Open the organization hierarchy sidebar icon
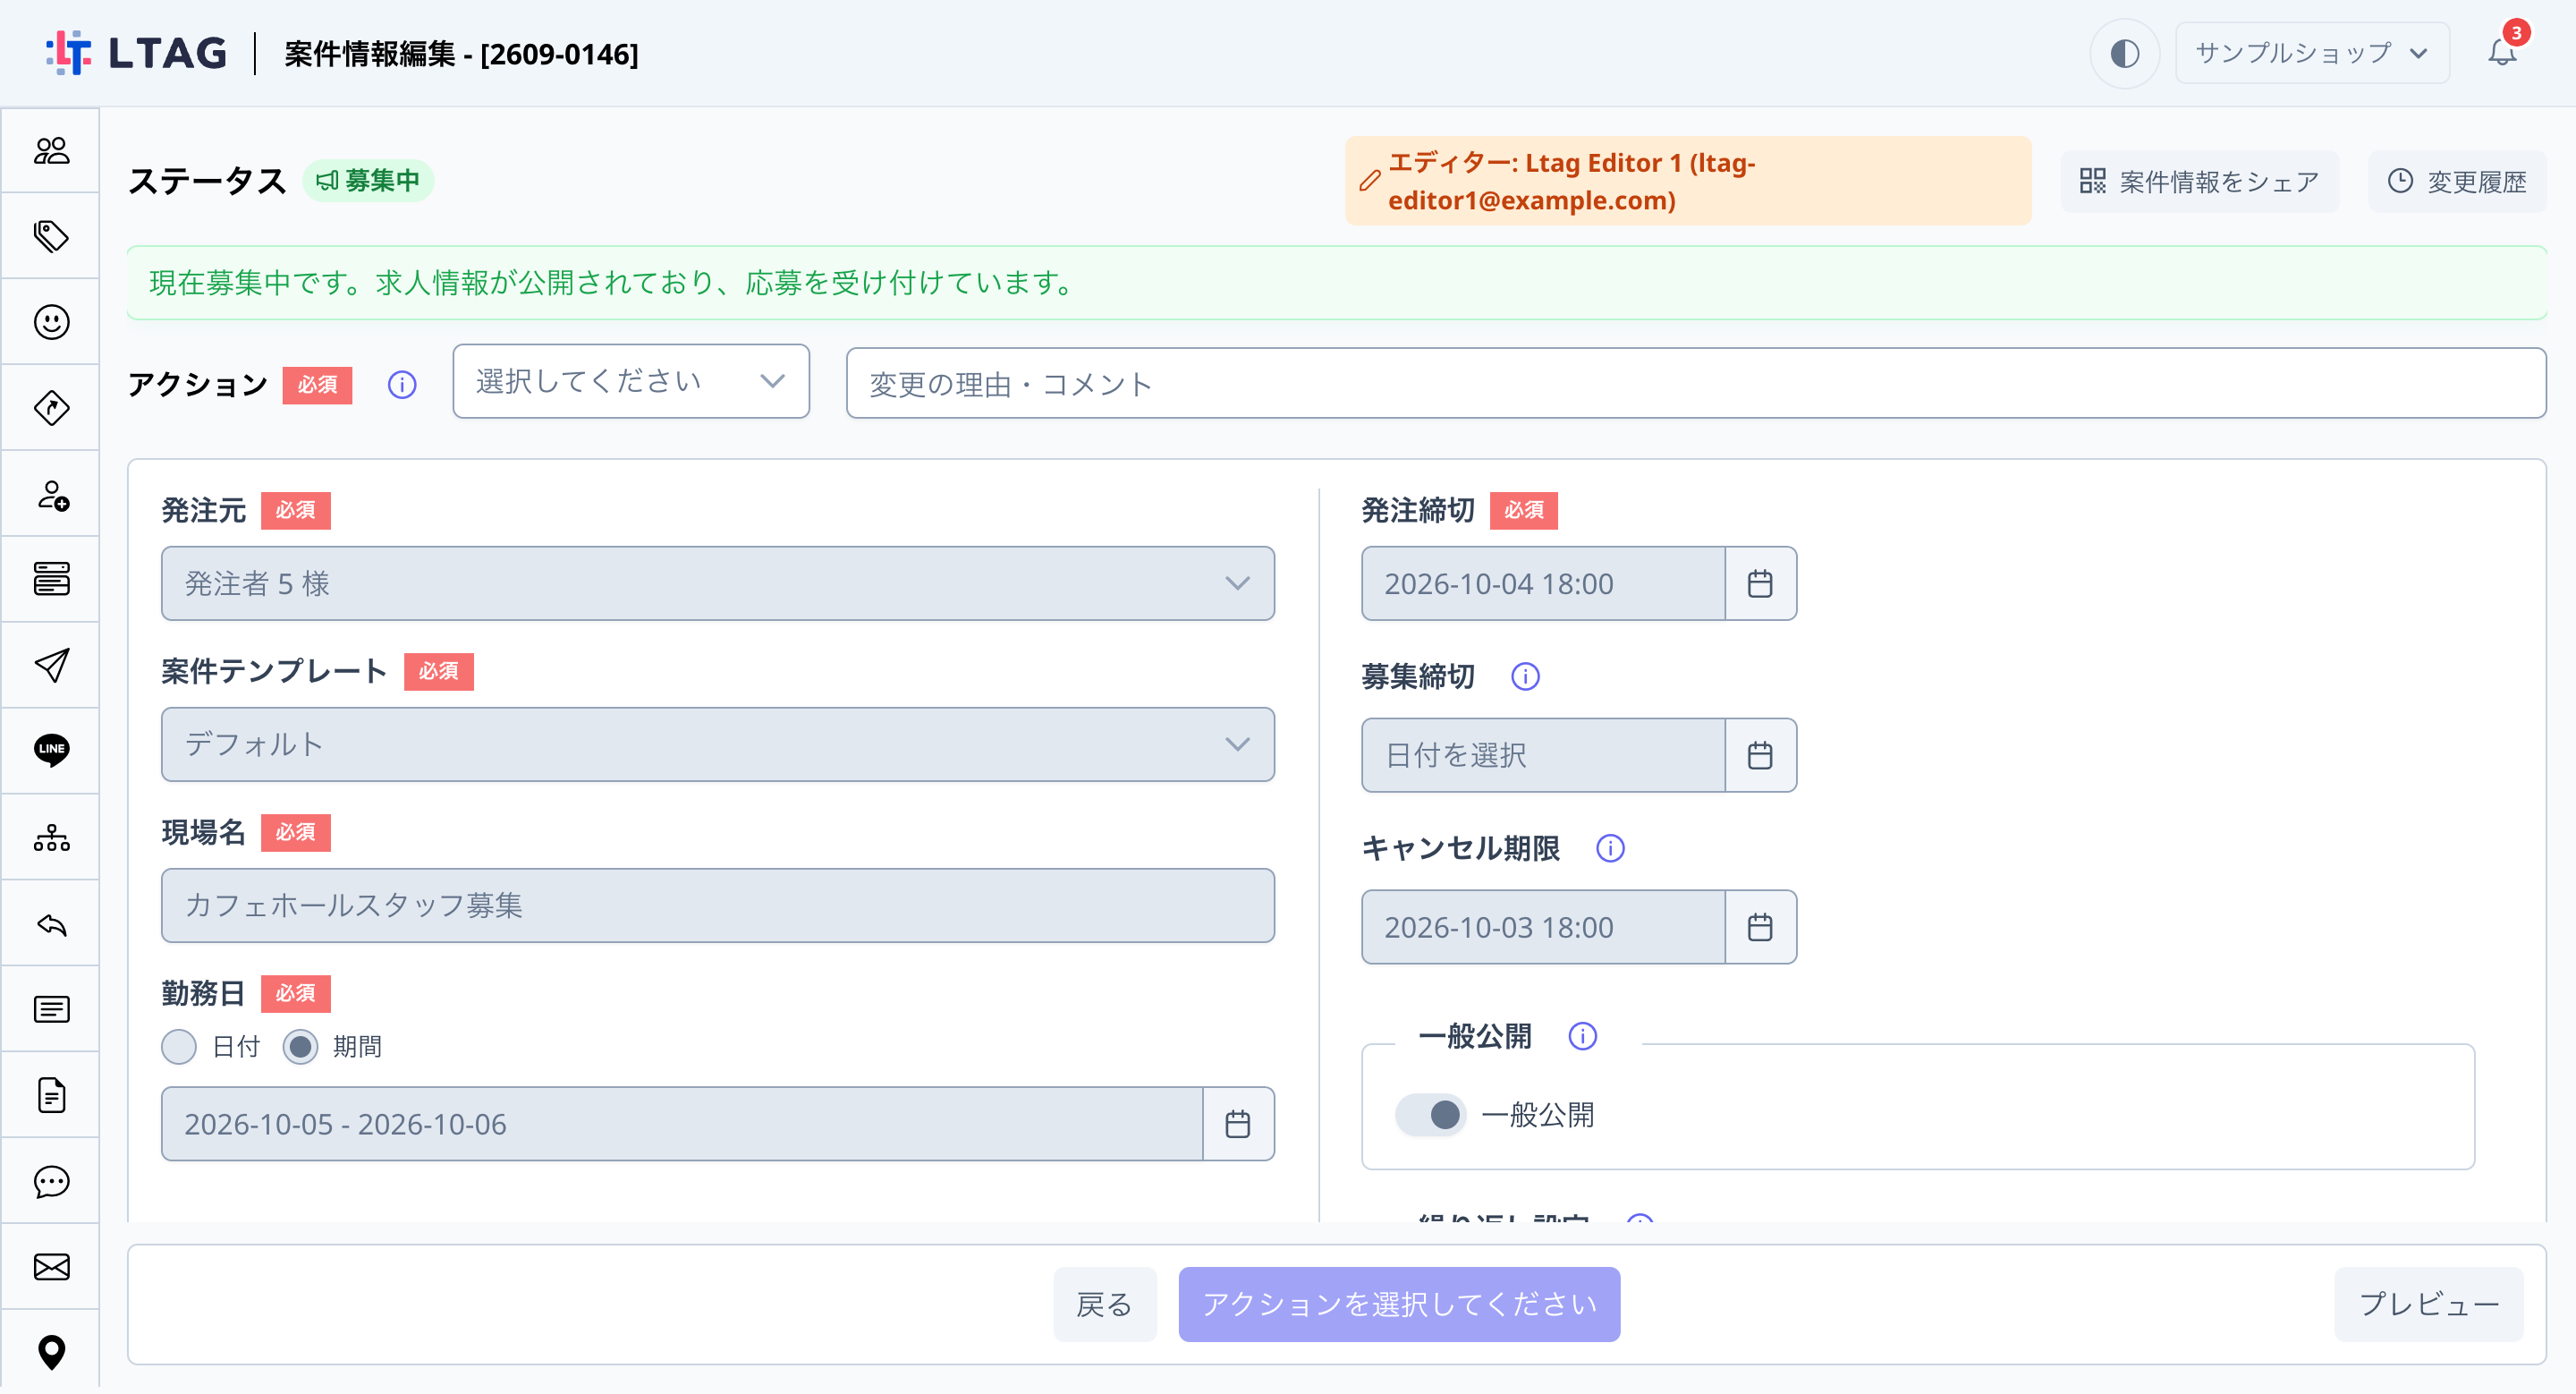The width and height of the screenshot is (2576, 1394). tap(51, 837)
